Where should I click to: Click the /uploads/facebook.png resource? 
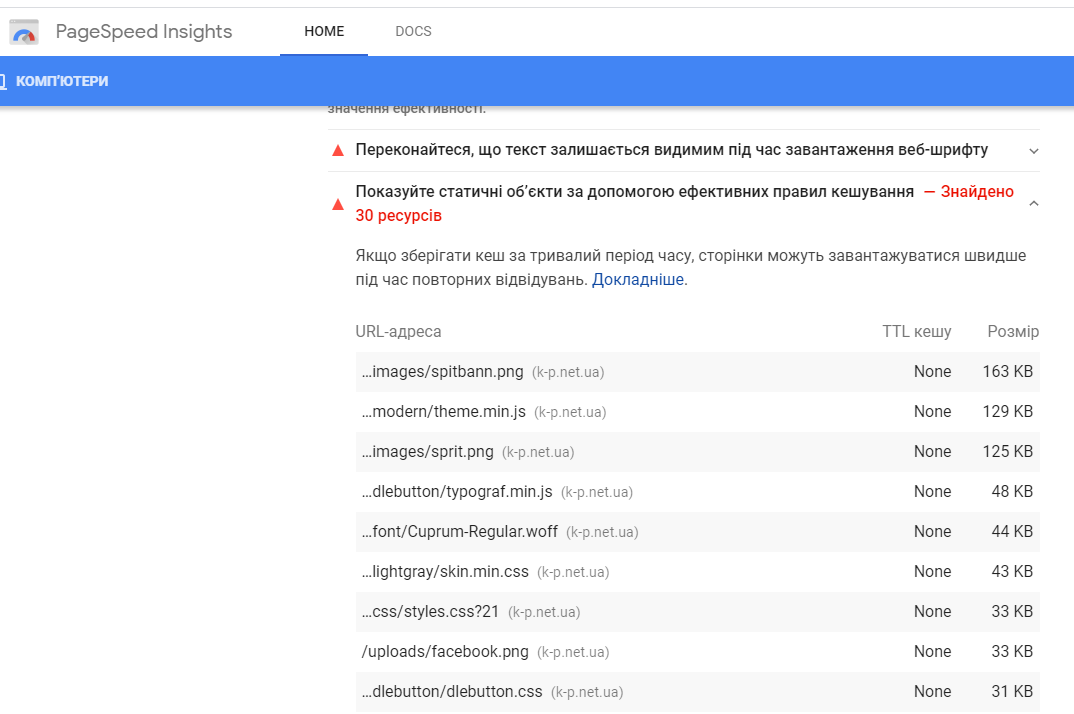(445, 652)
